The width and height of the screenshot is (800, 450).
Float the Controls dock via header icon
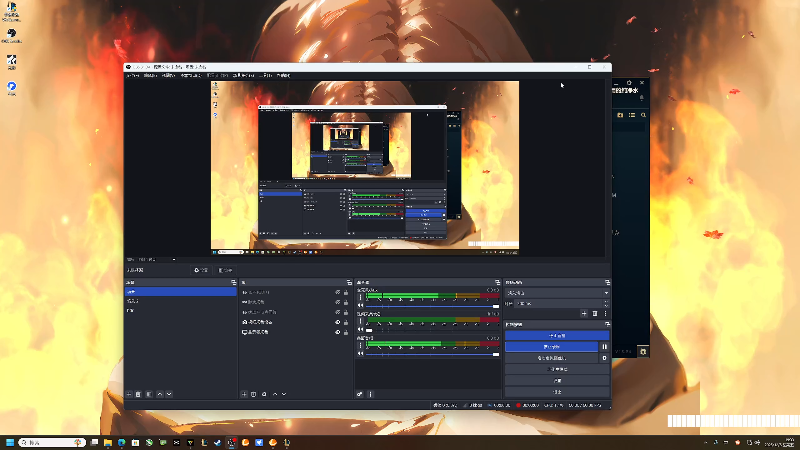coord(607,324)
